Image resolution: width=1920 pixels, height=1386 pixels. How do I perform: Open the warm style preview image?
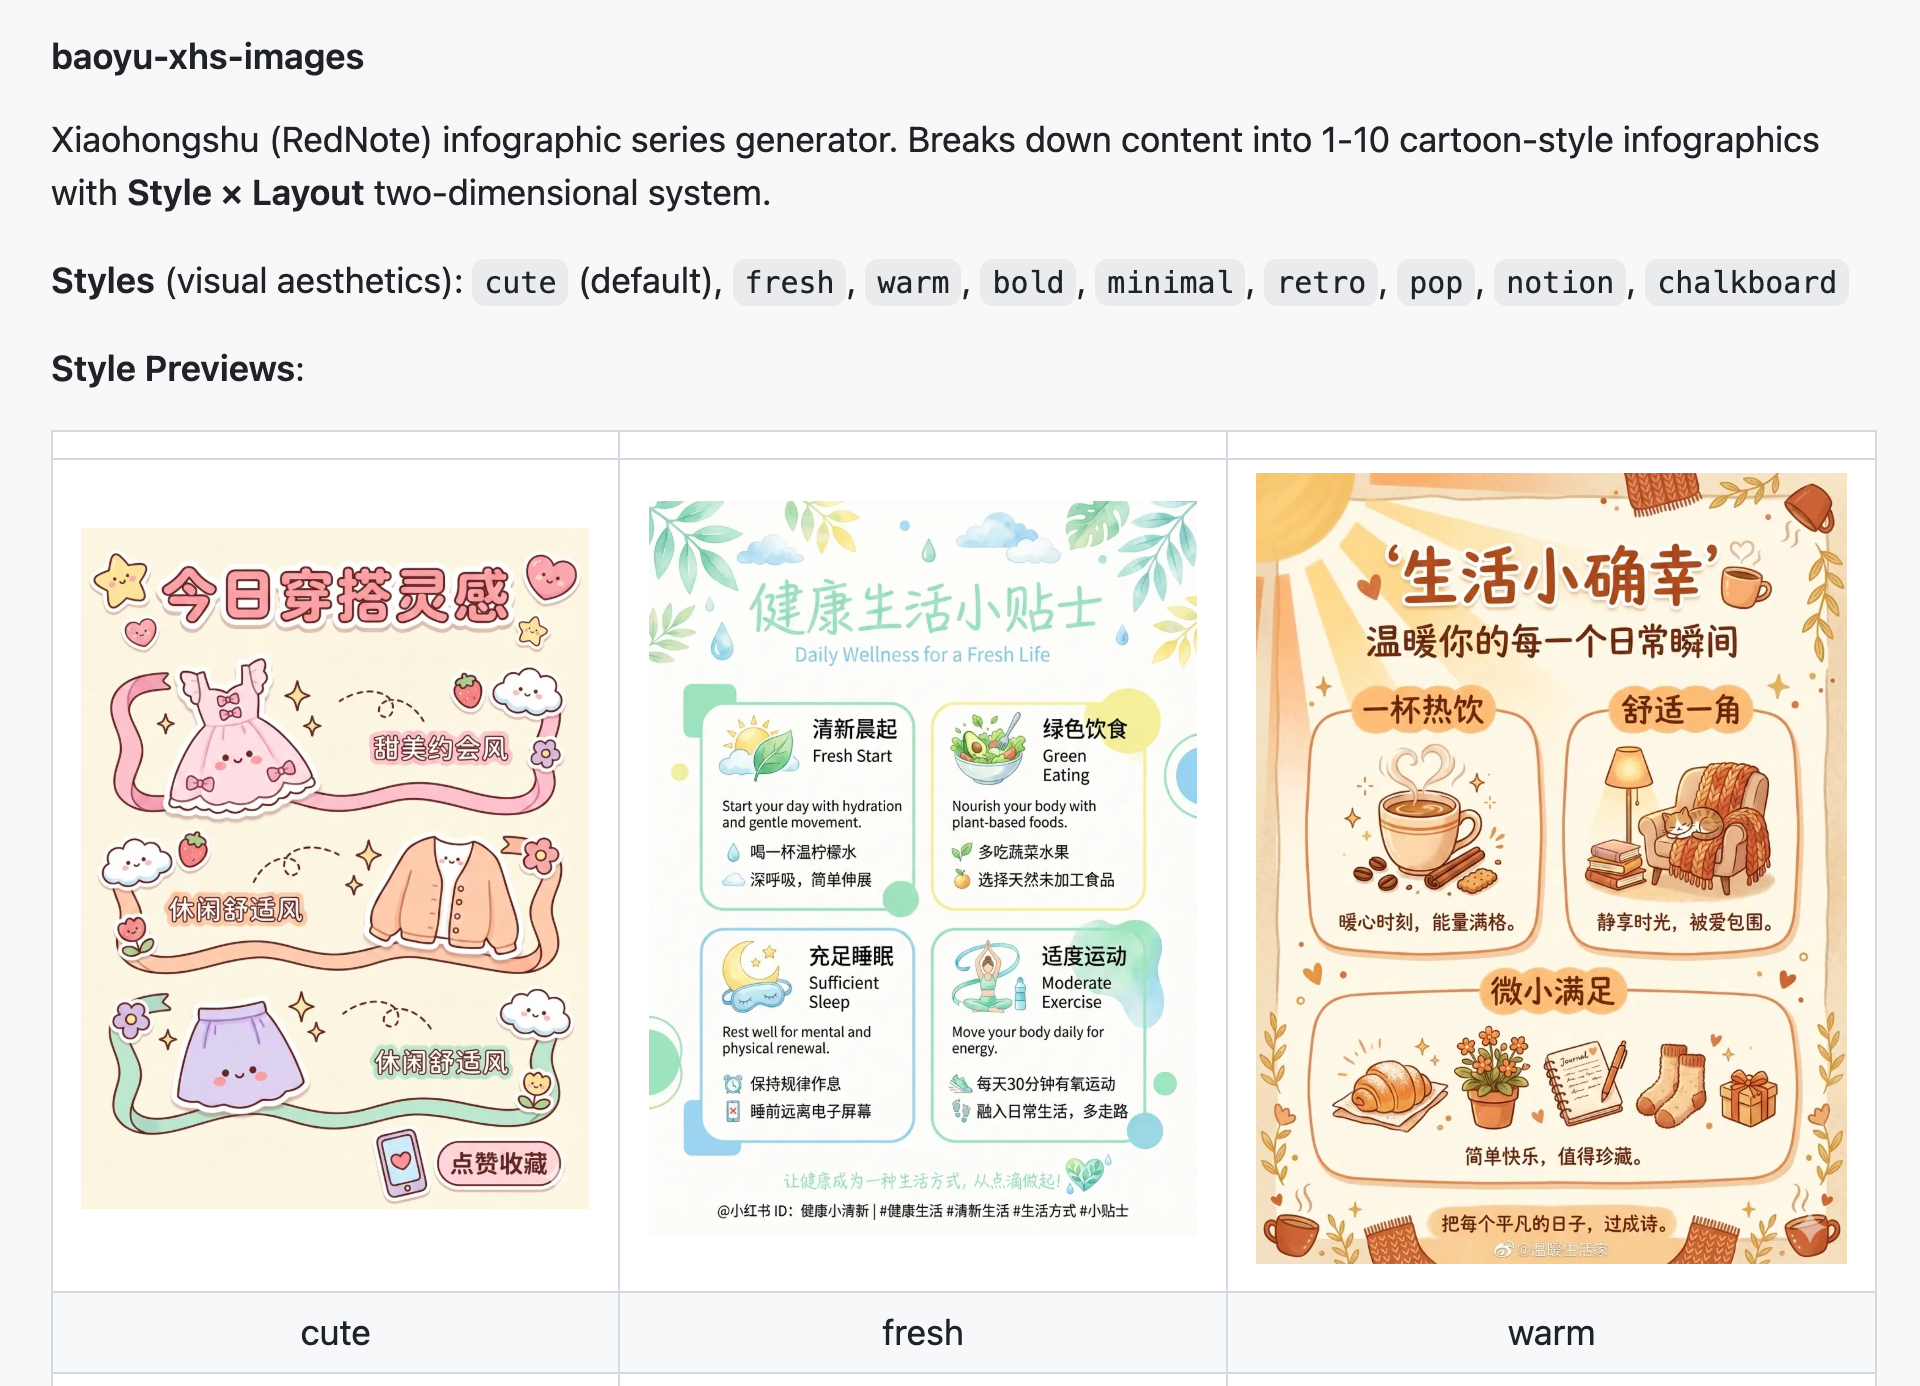click(x=1551, y=868)
